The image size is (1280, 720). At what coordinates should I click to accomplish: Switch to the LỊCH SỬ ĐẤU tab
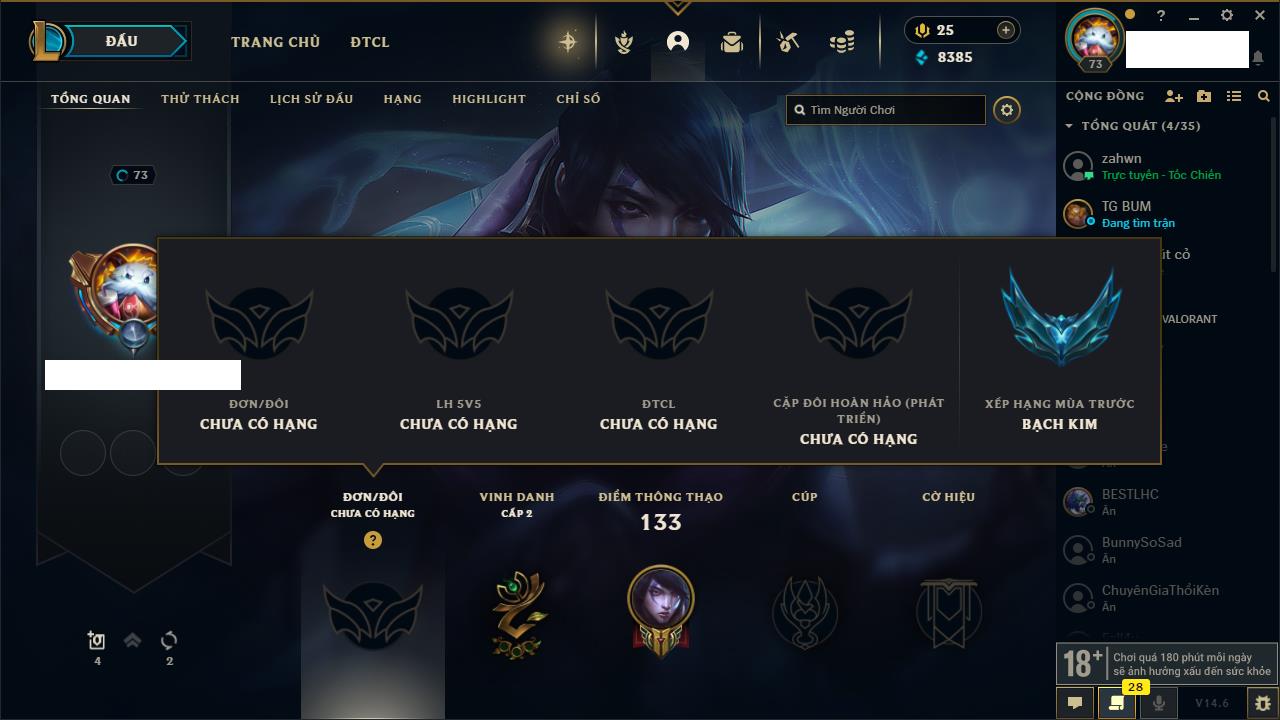[x=311, y=99]
